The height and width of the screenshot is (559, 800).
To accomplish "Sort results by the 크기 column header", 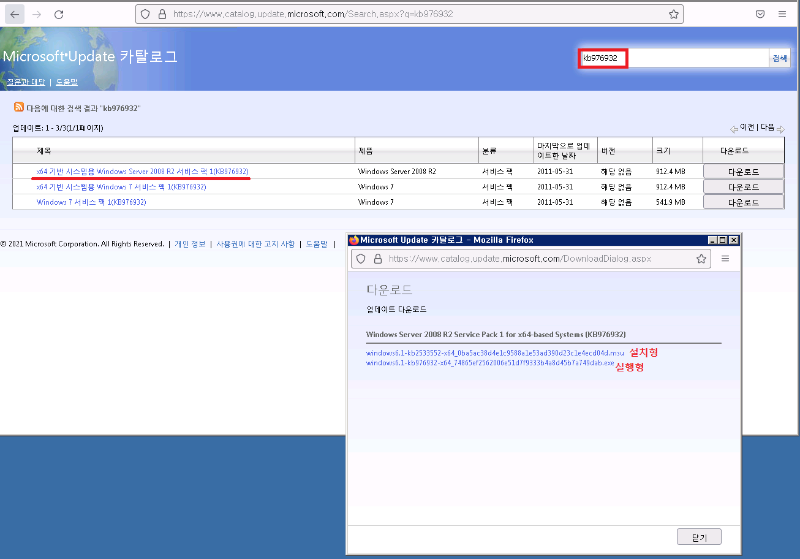I will (662, 150).
